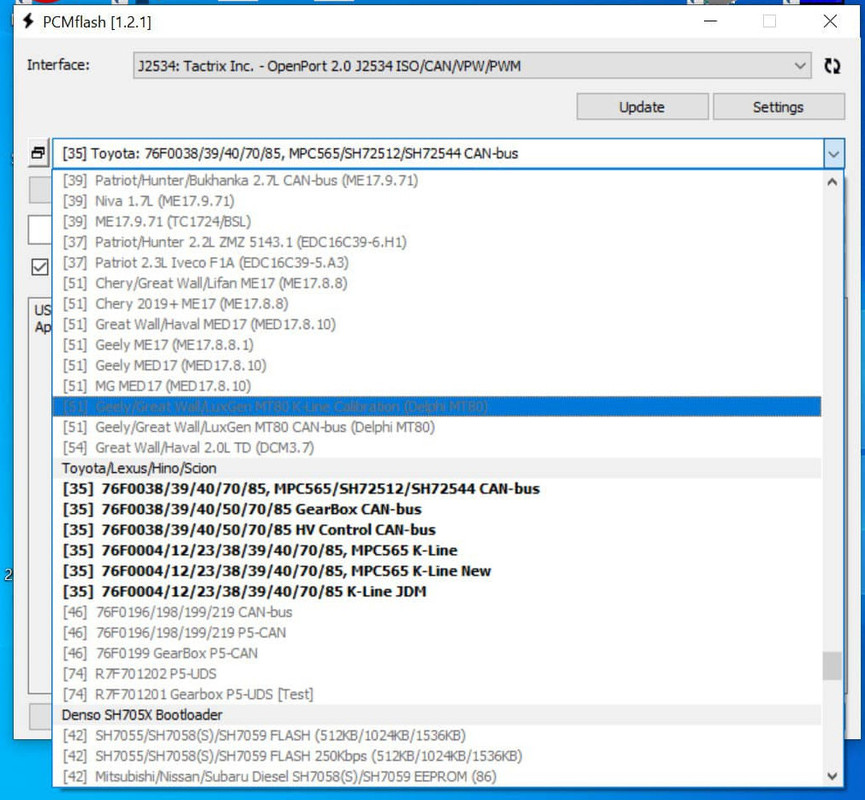Click the list scrollbar down arrow
The image size is (865, 800).
832,776
